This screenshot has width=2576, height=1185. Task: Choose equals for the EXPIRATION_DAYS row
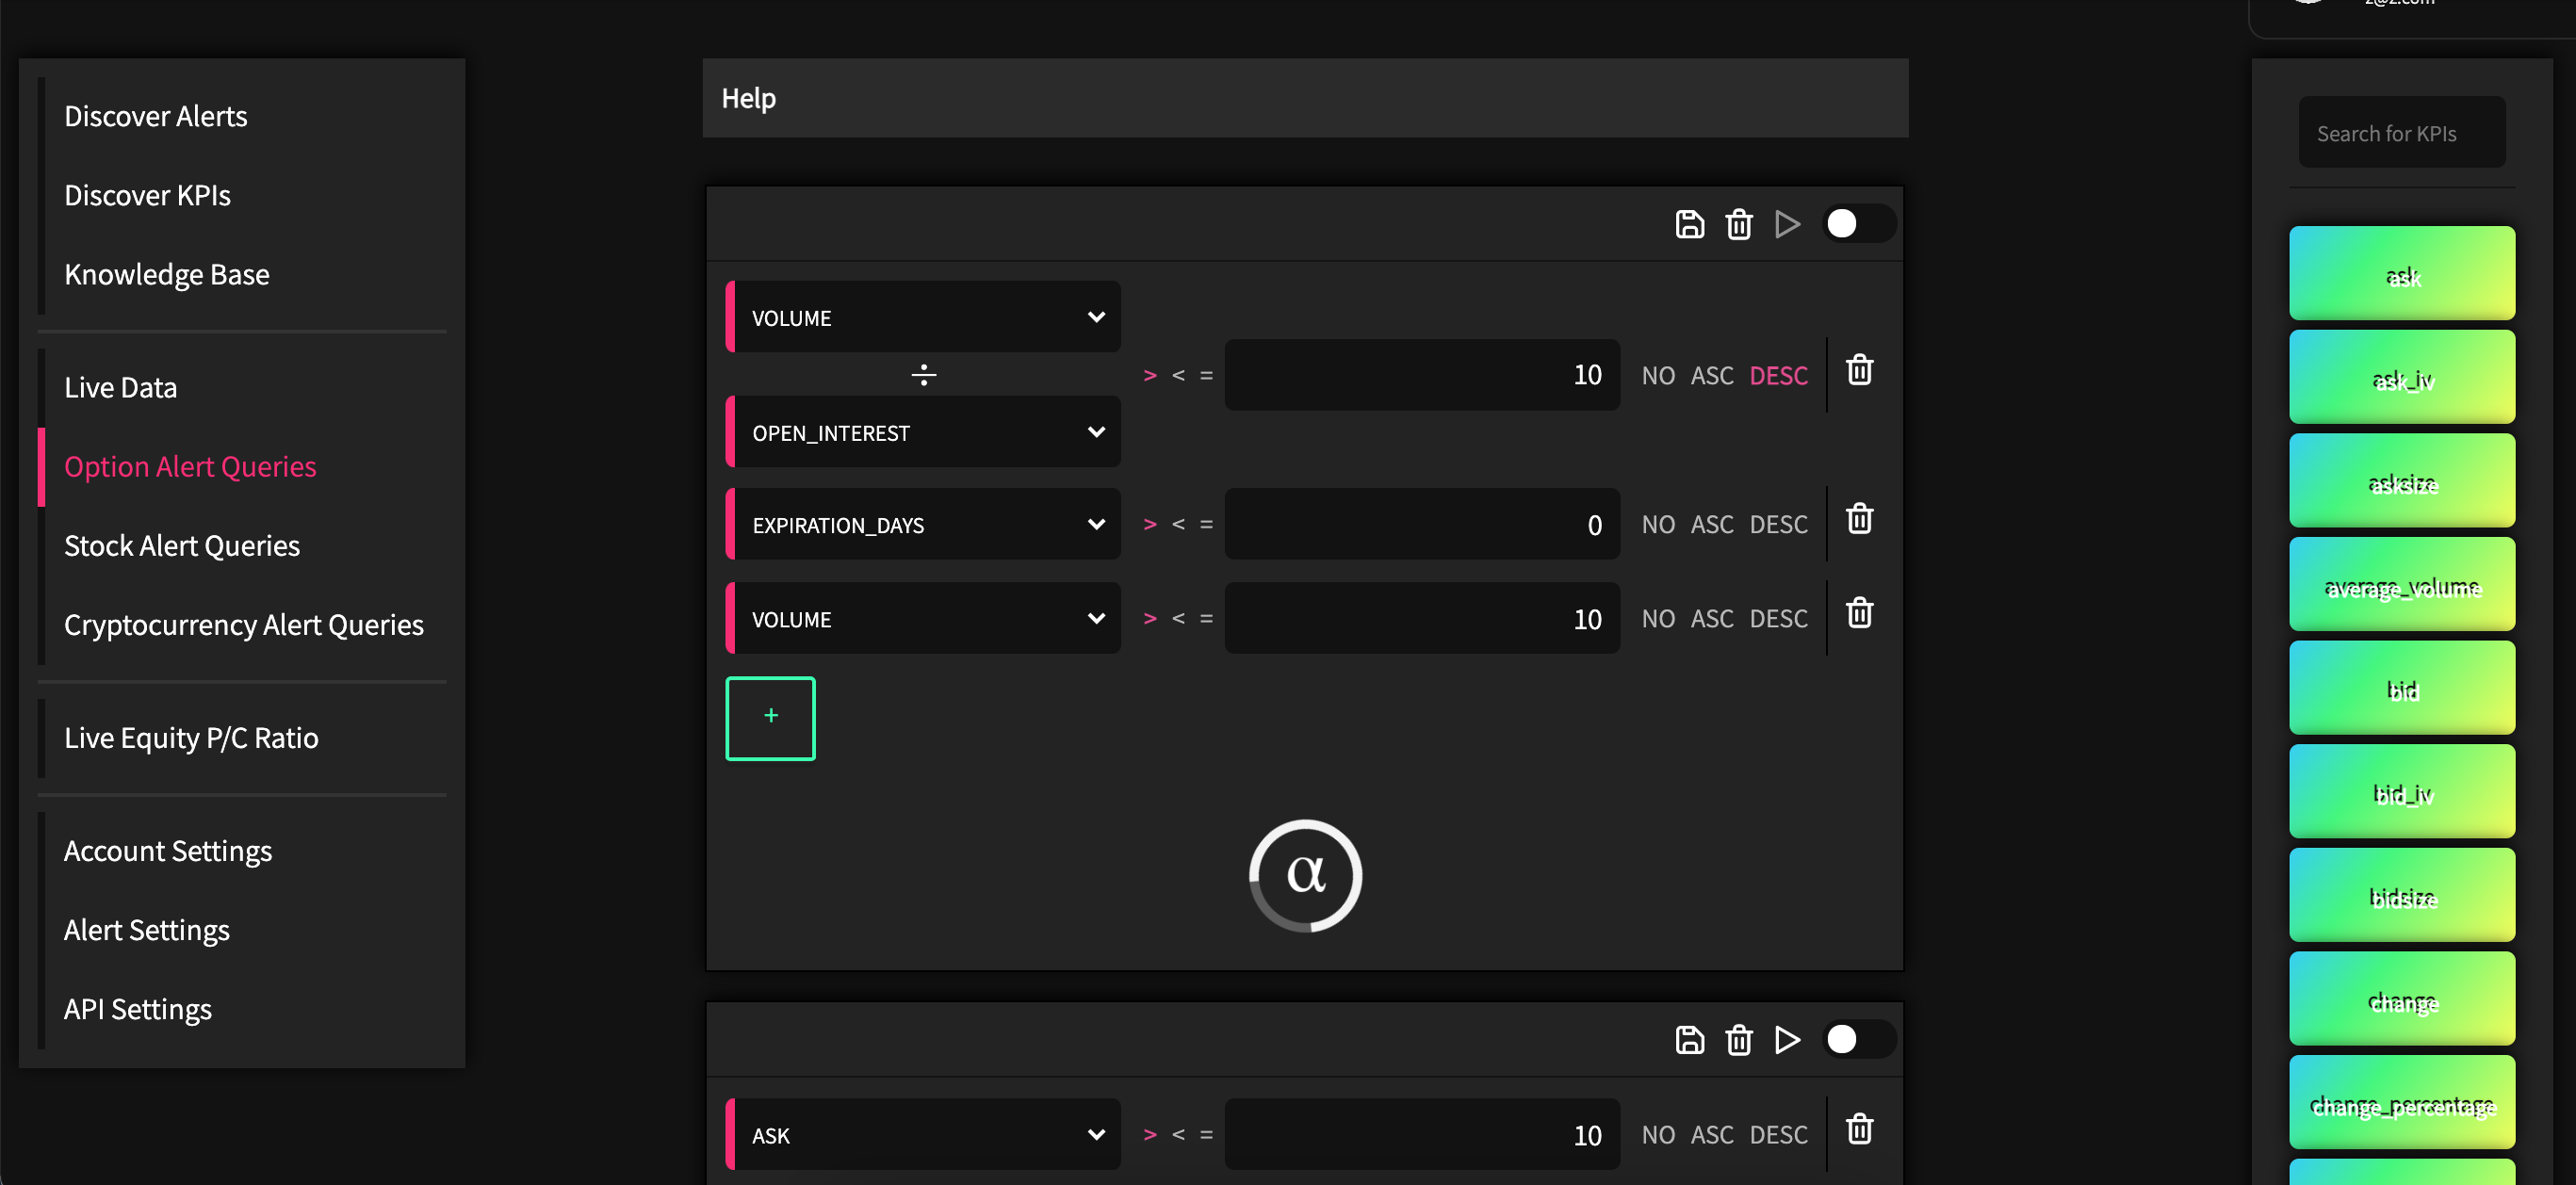(x=1206, y=524)
